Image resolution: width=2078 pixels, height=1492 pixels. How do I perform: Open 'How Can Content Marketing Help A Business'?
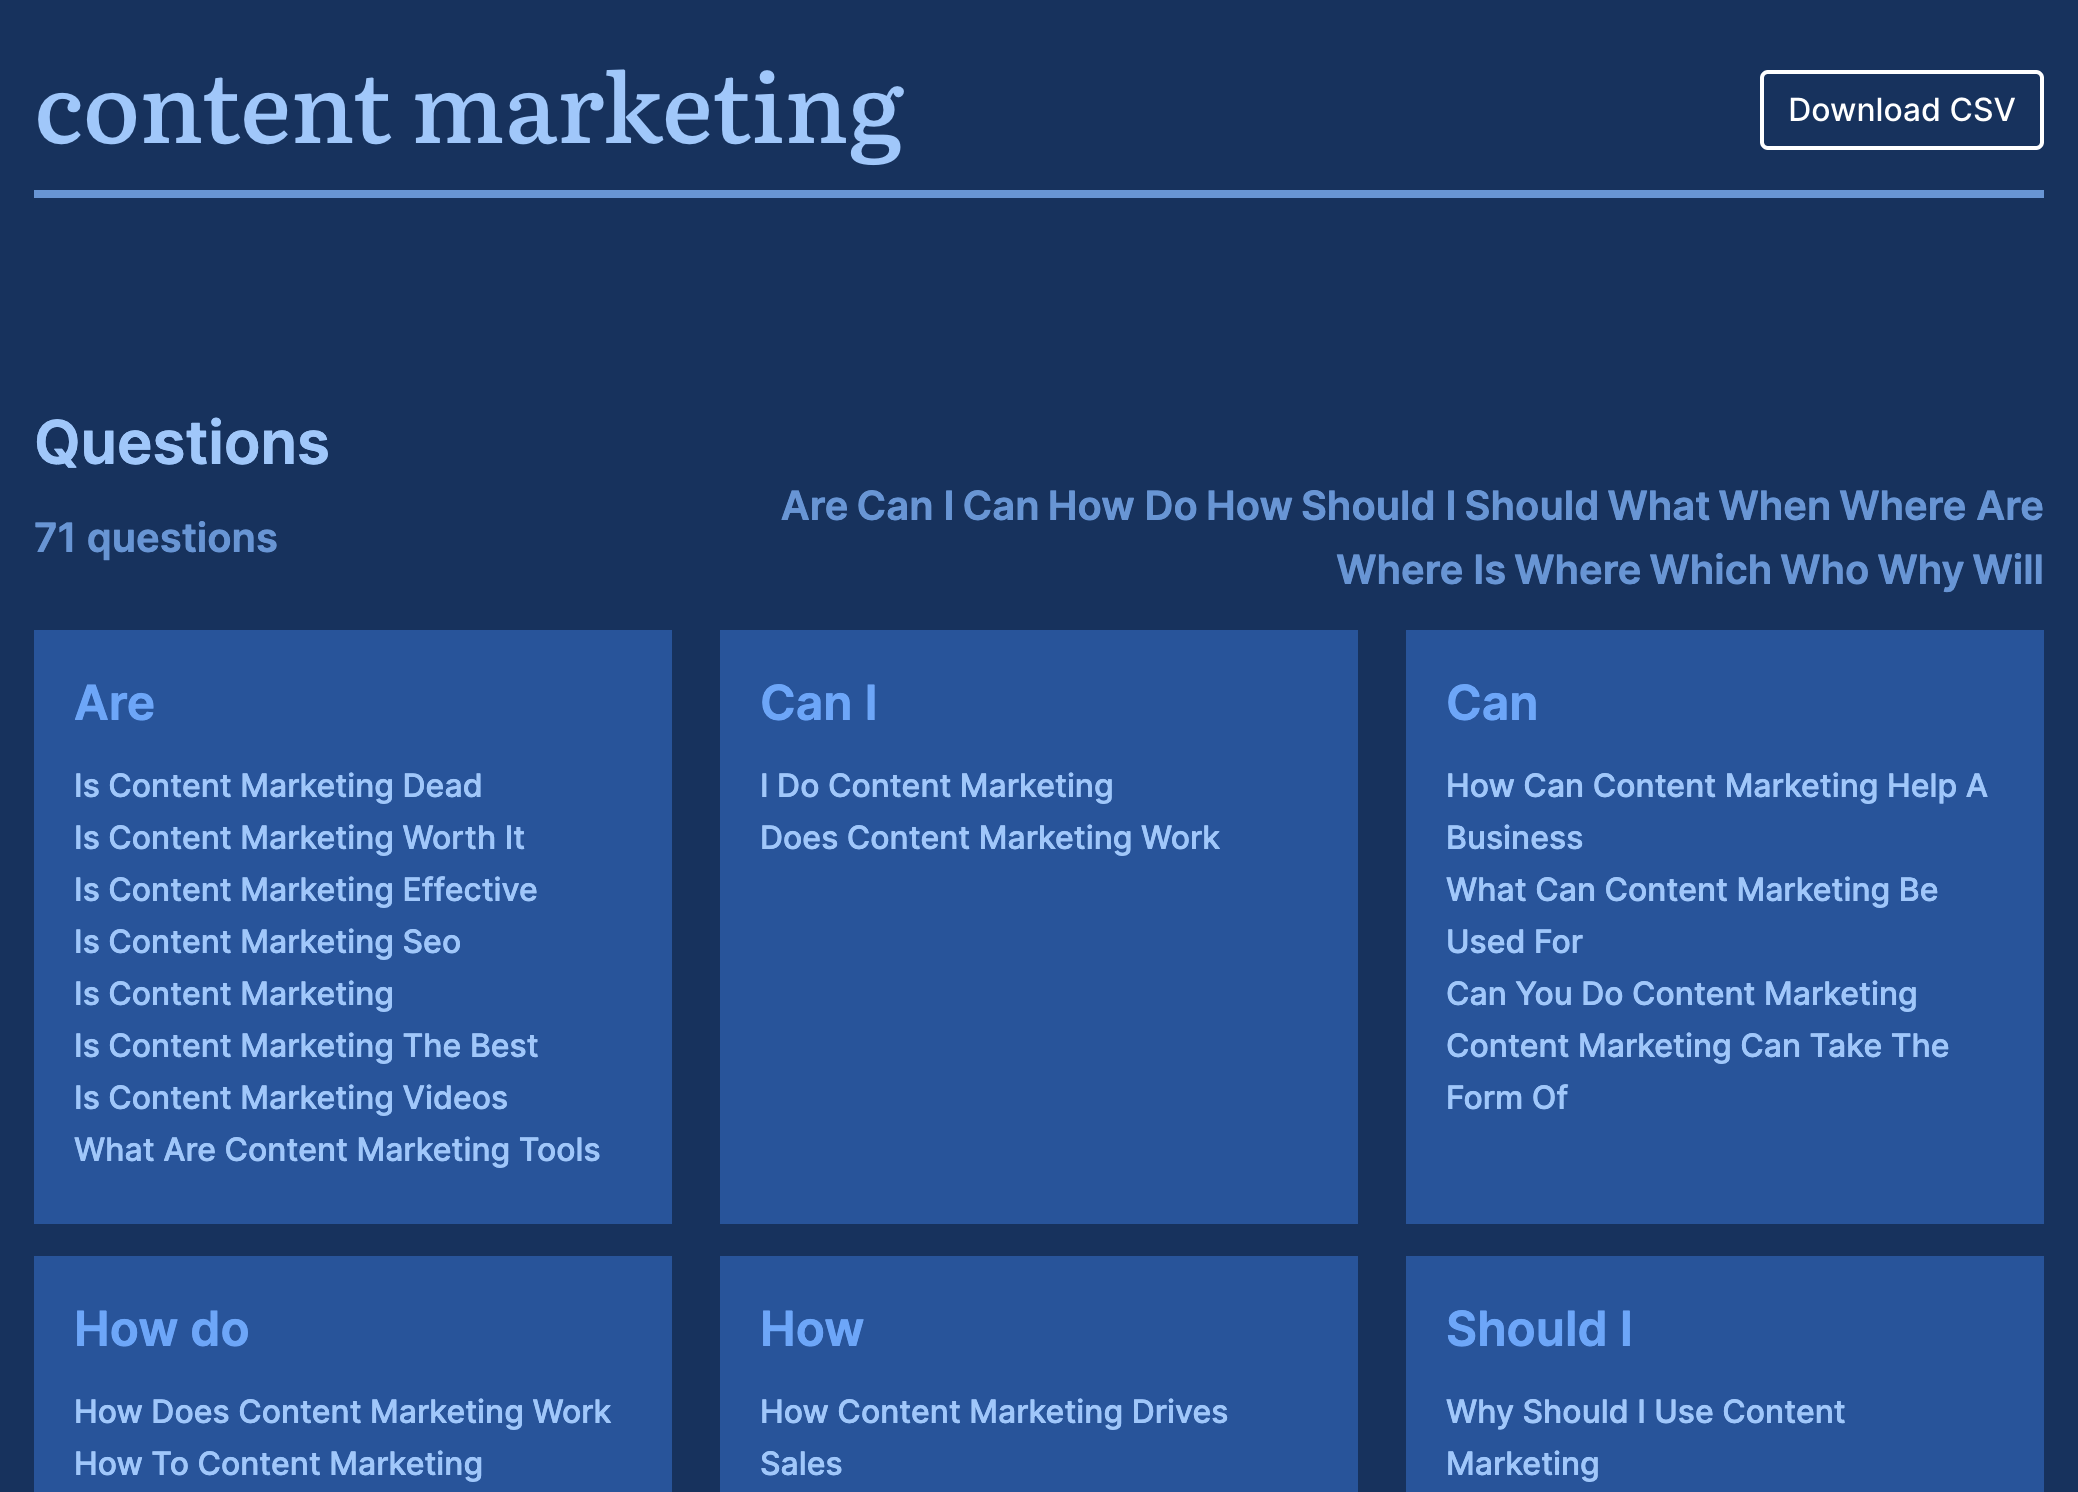tap(1715, 786)
